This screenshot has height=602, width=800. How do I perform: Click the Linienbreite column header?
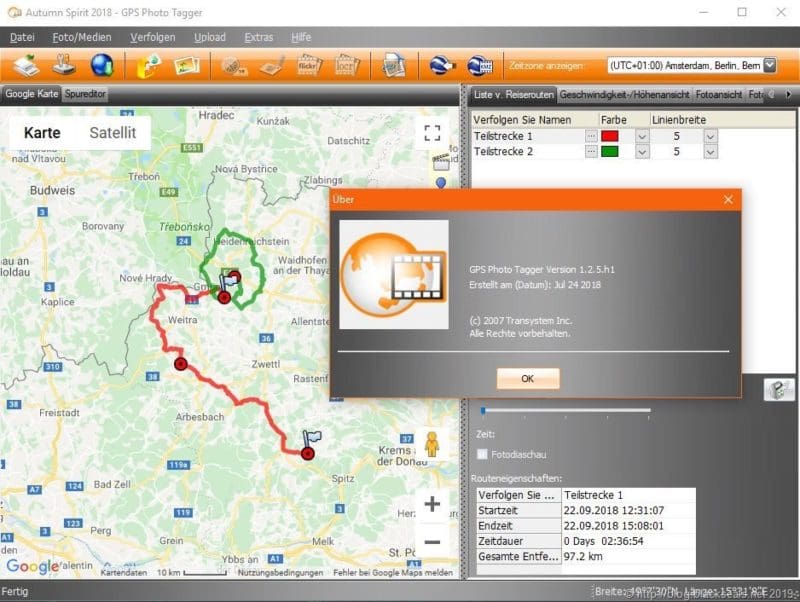coord(679,120)
